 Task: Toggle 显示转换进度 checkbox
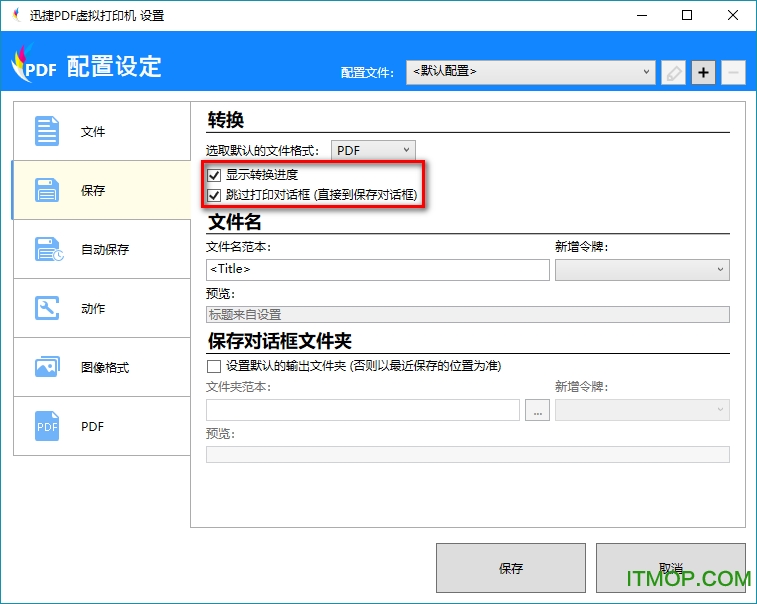[x=214, y=175]
